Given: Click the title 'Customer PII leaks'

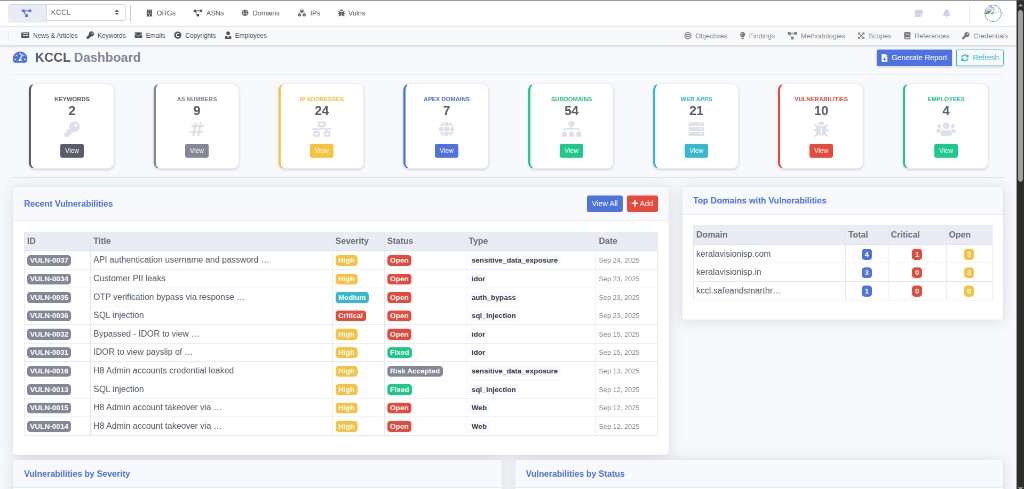Looking at the screenshot, I should pos(129,278).
